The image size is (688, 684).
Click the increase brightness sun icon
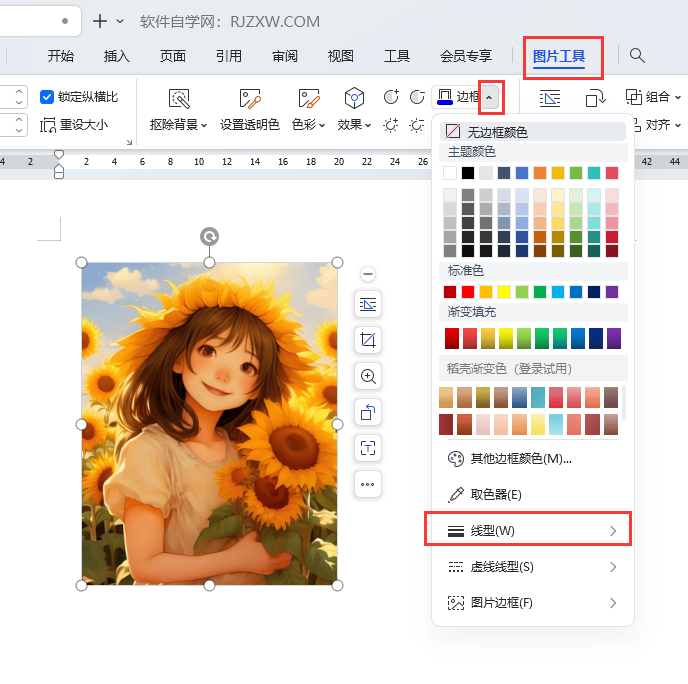[391, 125]
